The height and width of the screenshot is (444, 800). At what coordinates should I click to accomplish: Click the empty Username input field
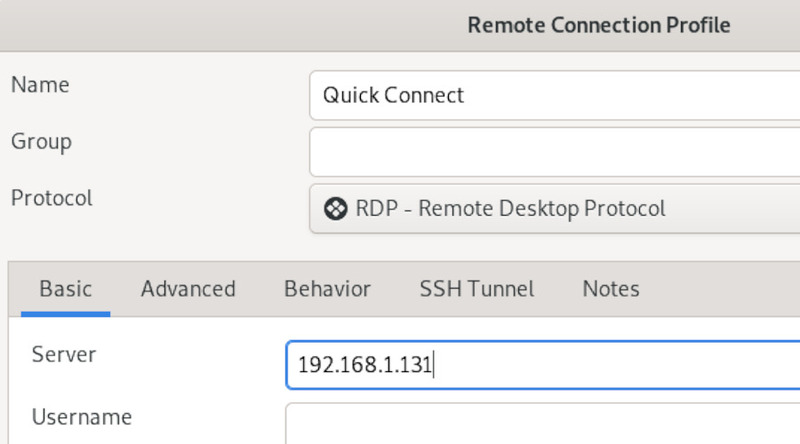coord(540,423)
